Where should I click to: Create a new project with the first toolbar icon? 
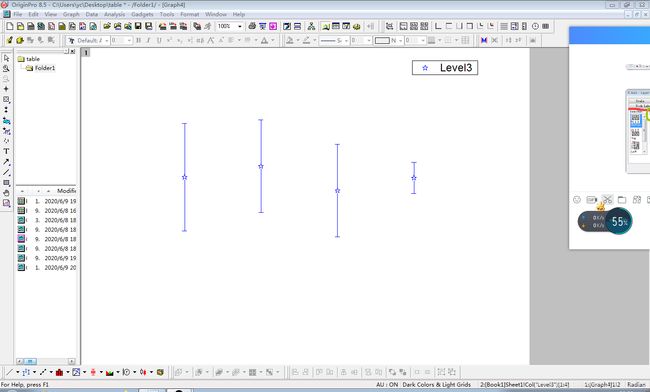tap(10, 26)
